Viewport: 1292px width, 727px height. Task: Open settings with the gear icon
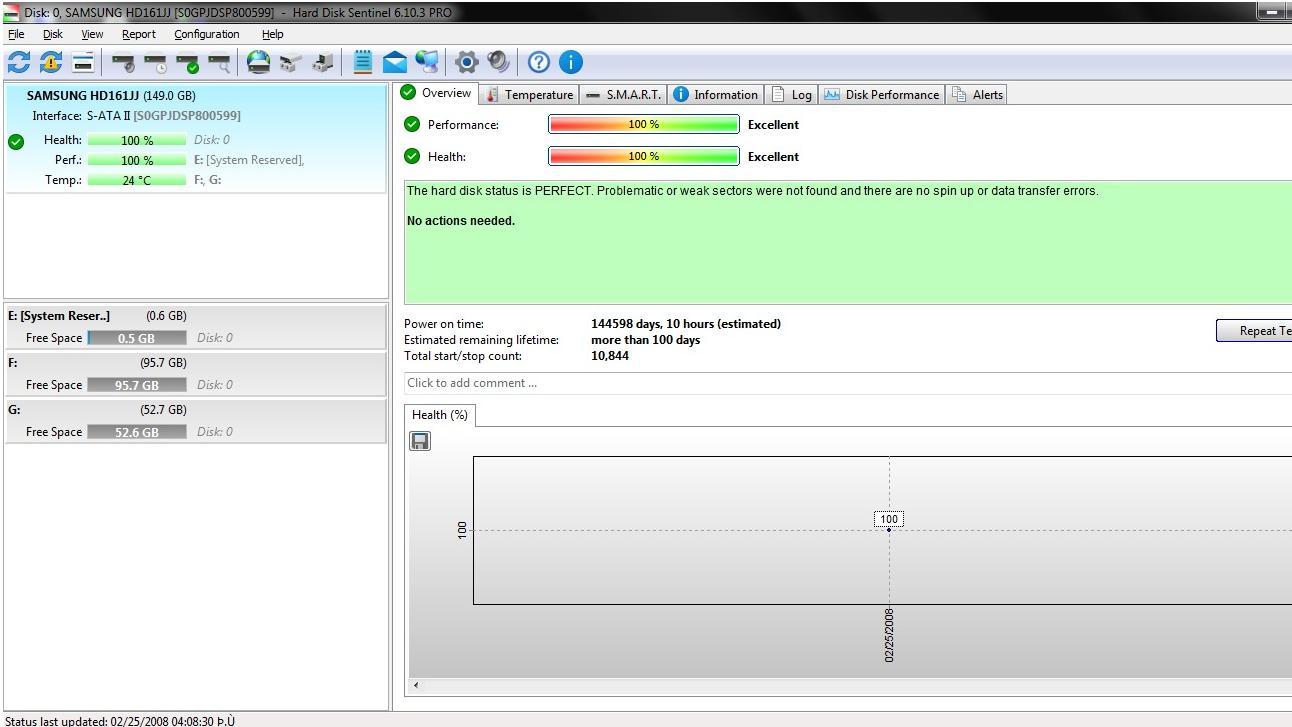467,63
